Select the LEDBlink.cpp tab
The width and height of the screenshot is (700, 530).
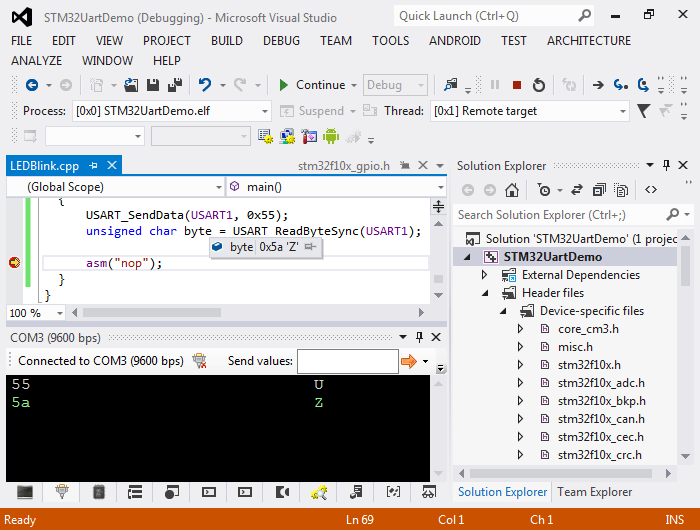coord(45,166)
